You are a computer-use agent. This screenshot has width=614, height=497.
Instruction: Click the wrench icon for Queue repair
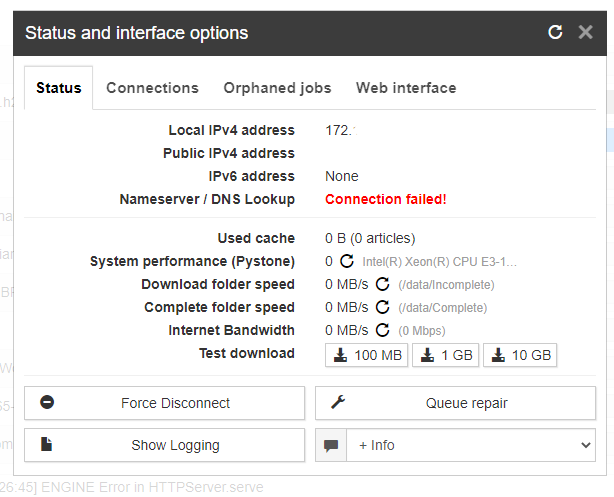[338, 402]
